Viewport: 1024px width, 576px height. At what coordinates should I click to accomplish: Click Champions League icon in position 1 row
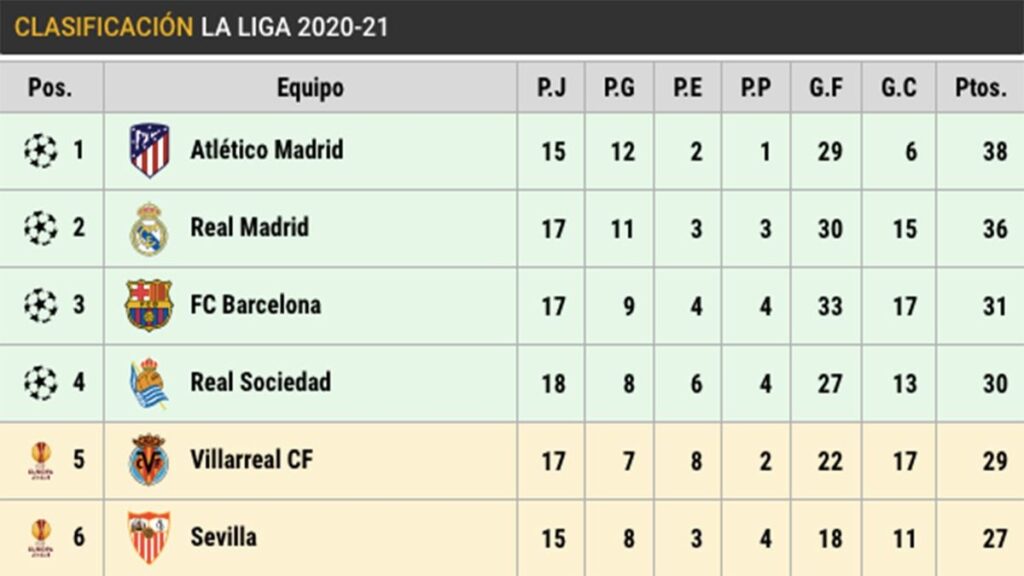(40, 151)
